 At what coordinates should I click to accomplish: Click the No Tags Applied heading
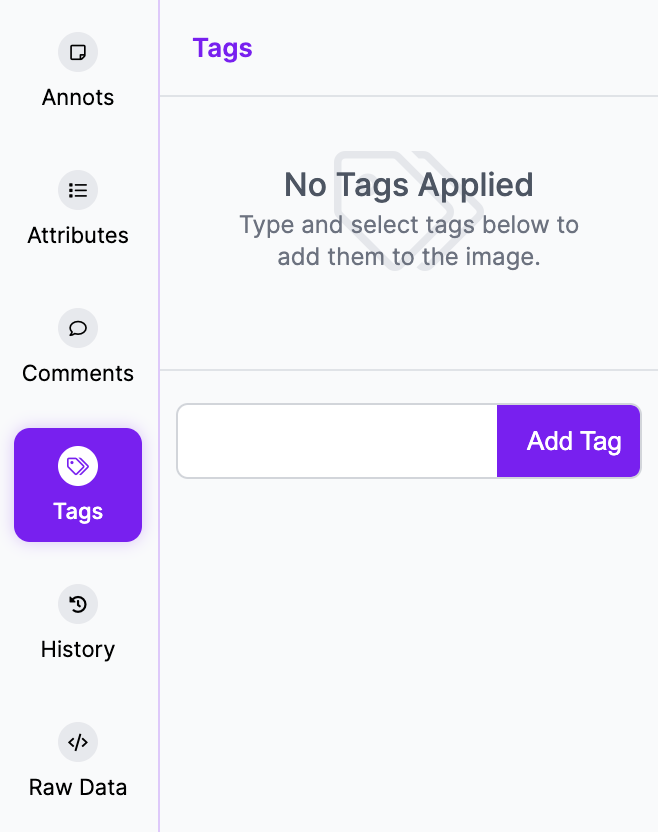409,185
